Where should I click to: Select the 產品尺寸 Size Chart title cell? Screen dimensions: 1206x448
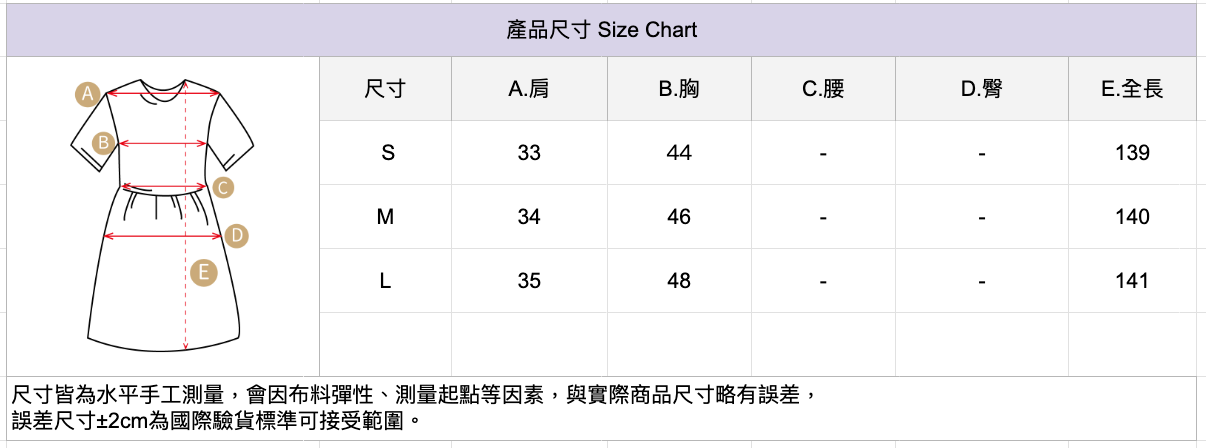click(x=601, y=30)
